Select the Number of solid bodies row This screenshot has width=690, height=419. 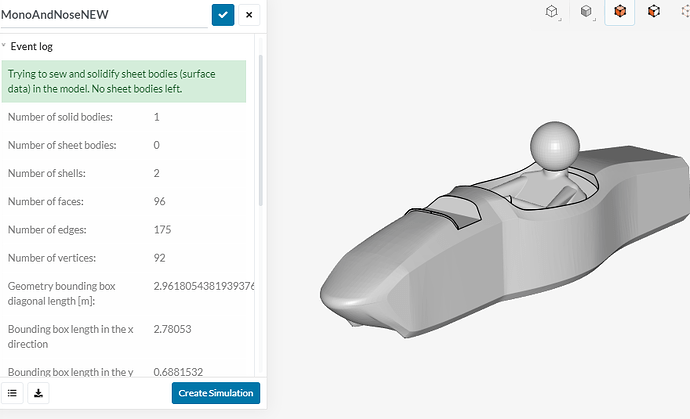[60, 117]
